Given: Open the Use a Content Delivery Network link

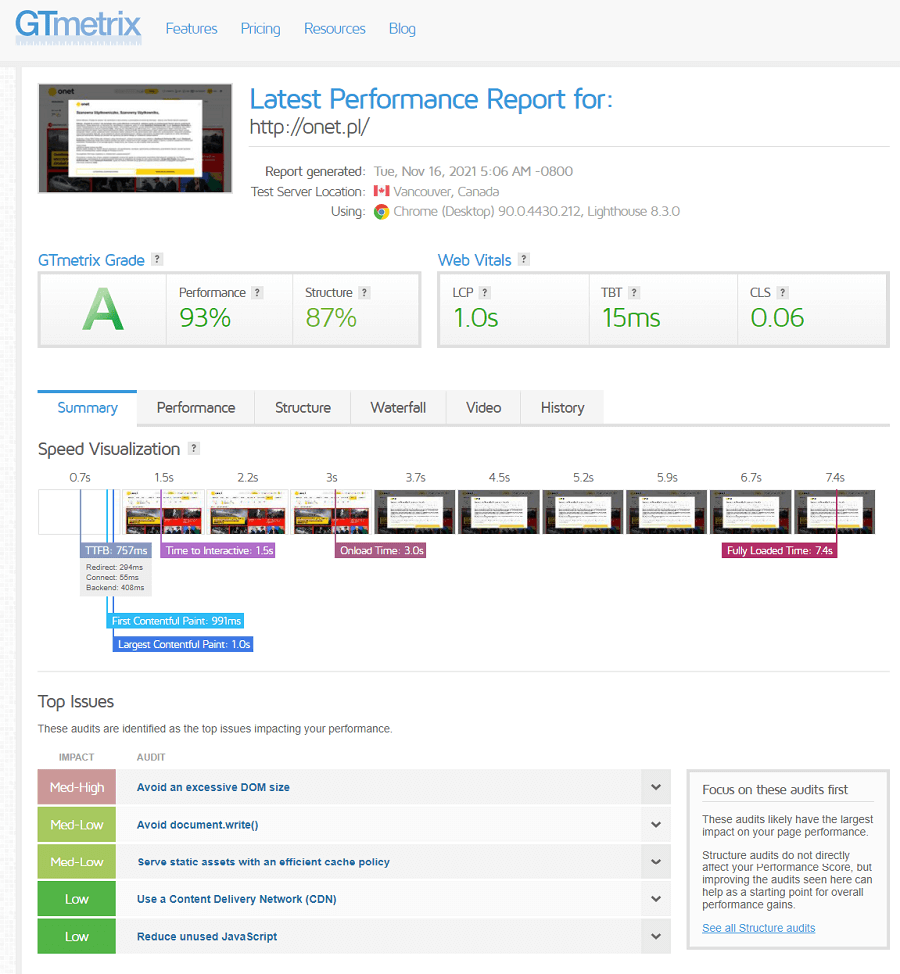Looking at the screenshot, I should (237, 899).
